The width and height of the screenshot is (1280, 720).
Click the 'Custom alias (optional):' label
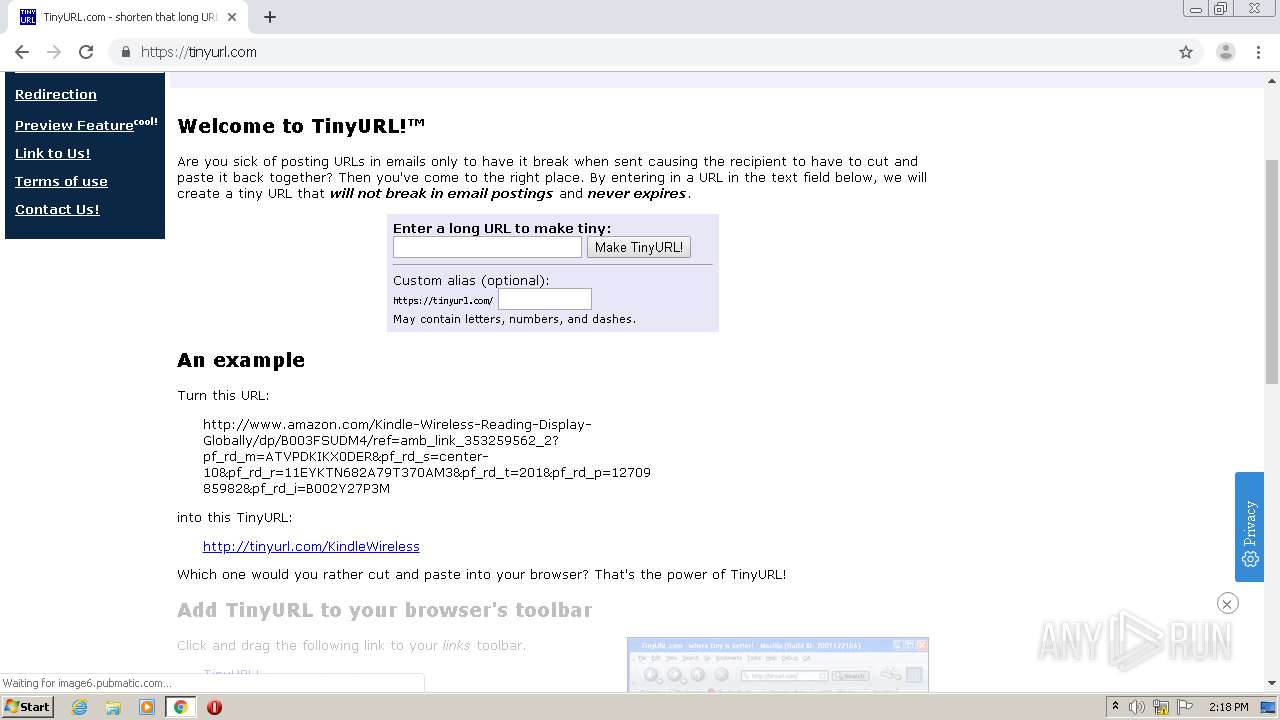tap(471, 280)
